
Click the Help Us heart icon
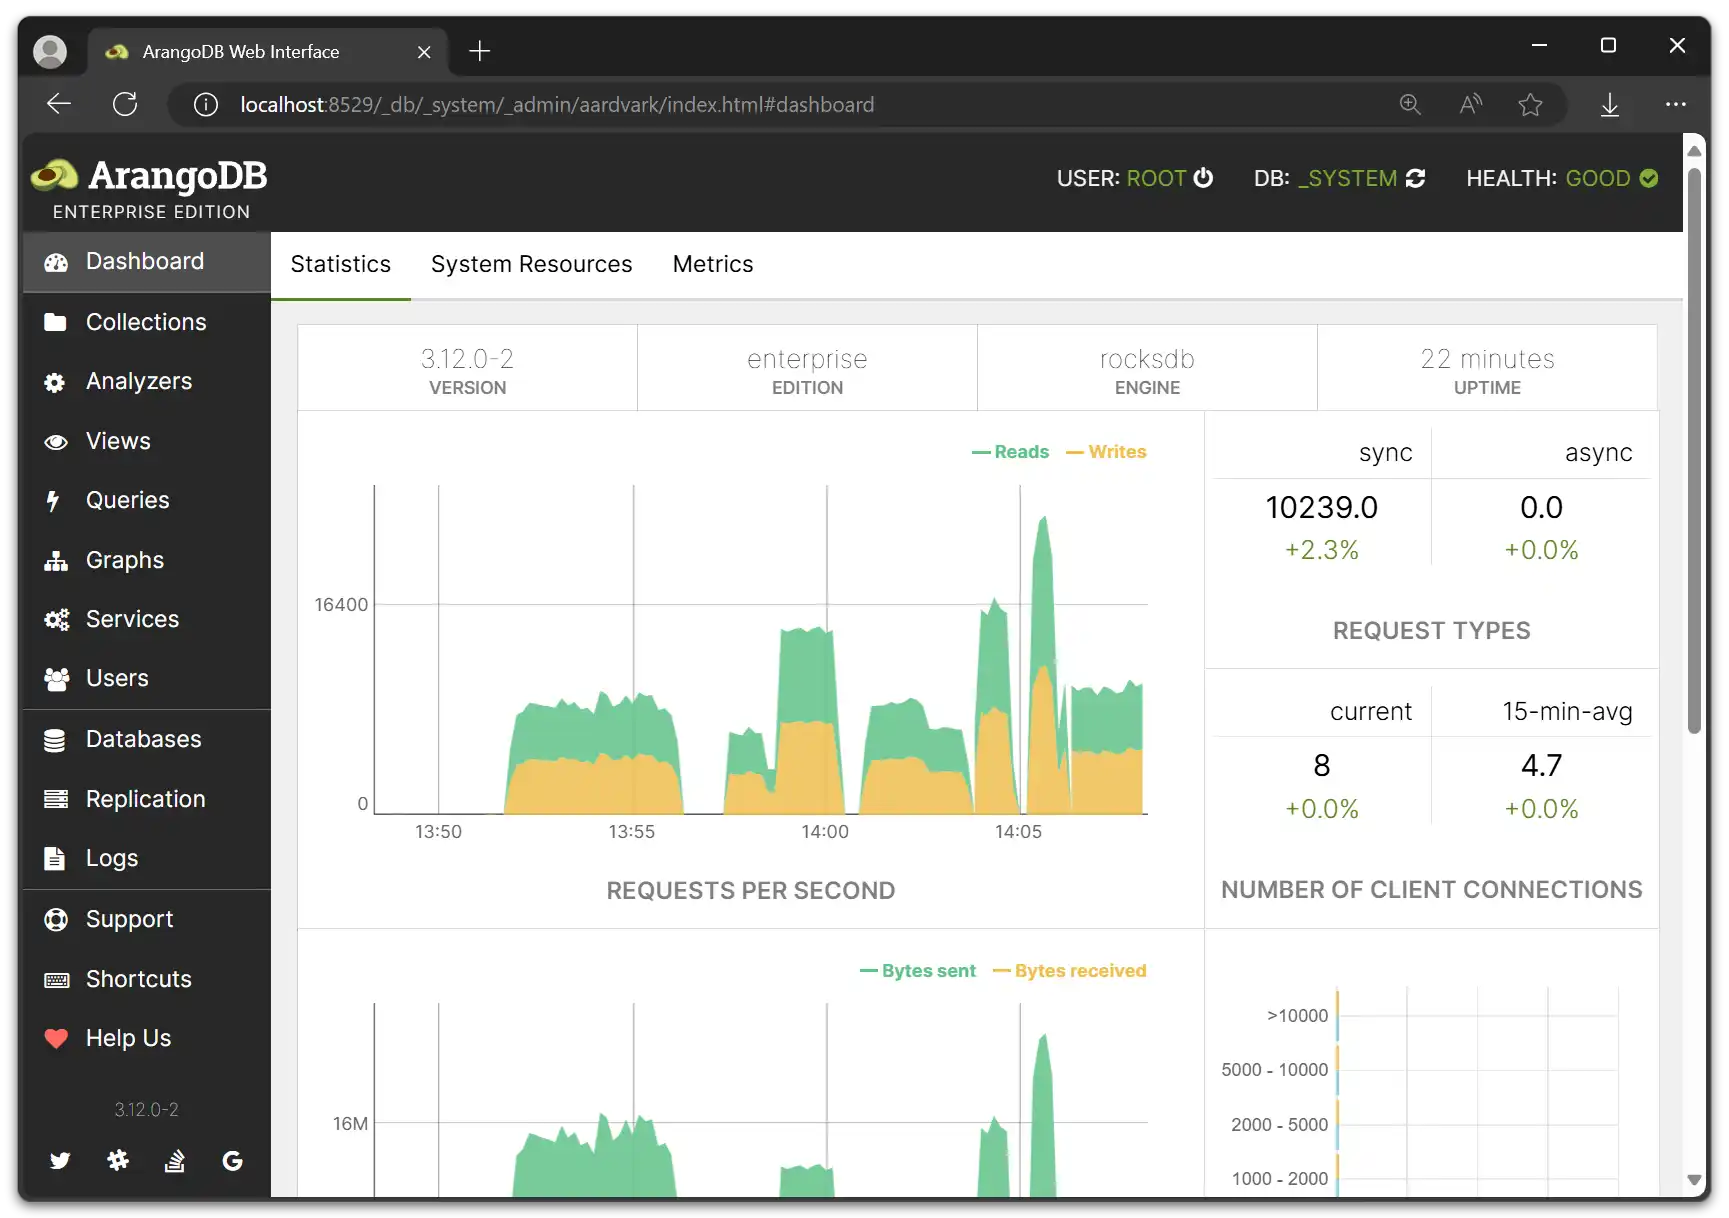click(56, 1039)
